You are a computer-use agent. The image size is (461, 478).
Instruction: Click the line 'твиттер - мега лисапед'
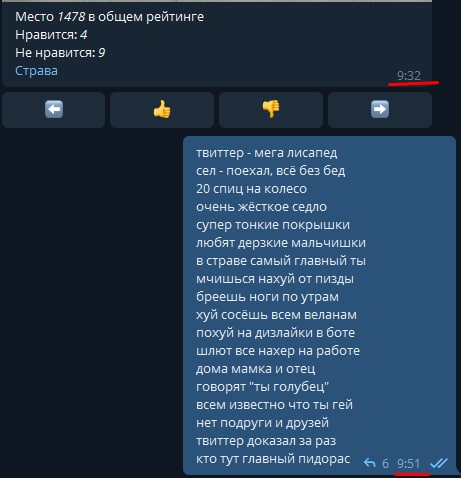267,153
